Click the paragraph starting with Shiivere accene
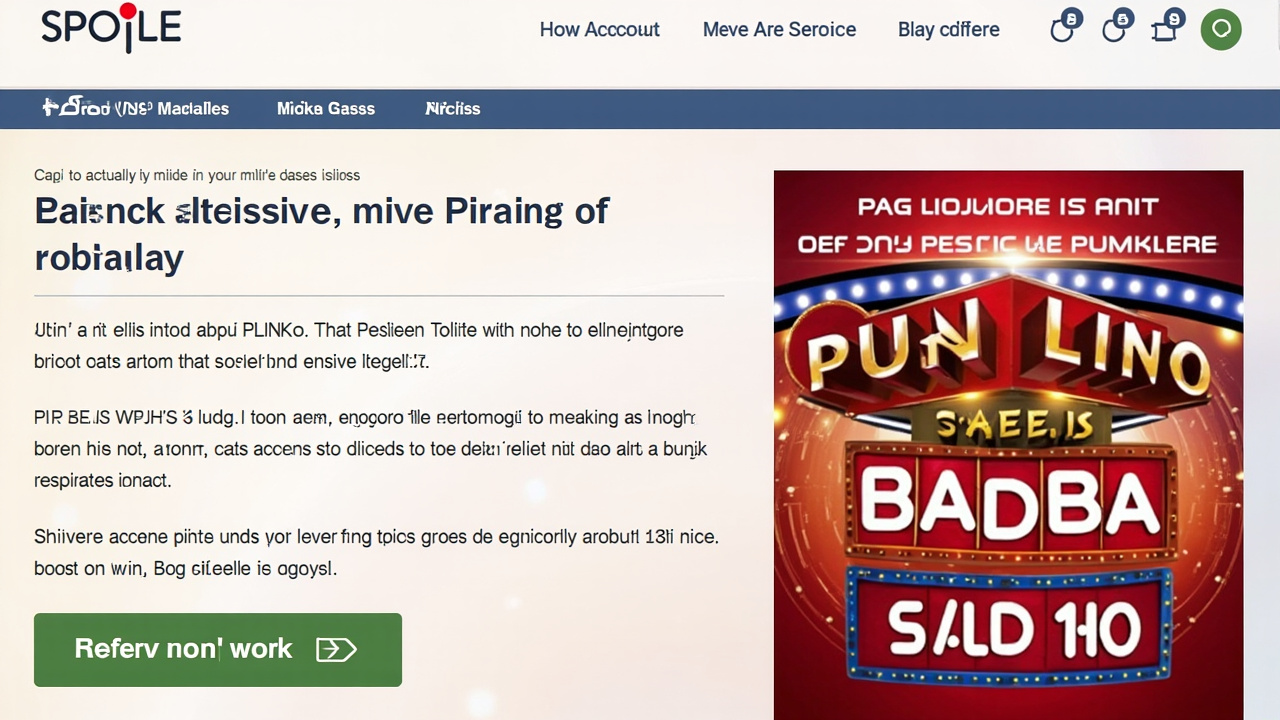The image size is (1280, 720). pyautogui.click(x=376, y=552)
